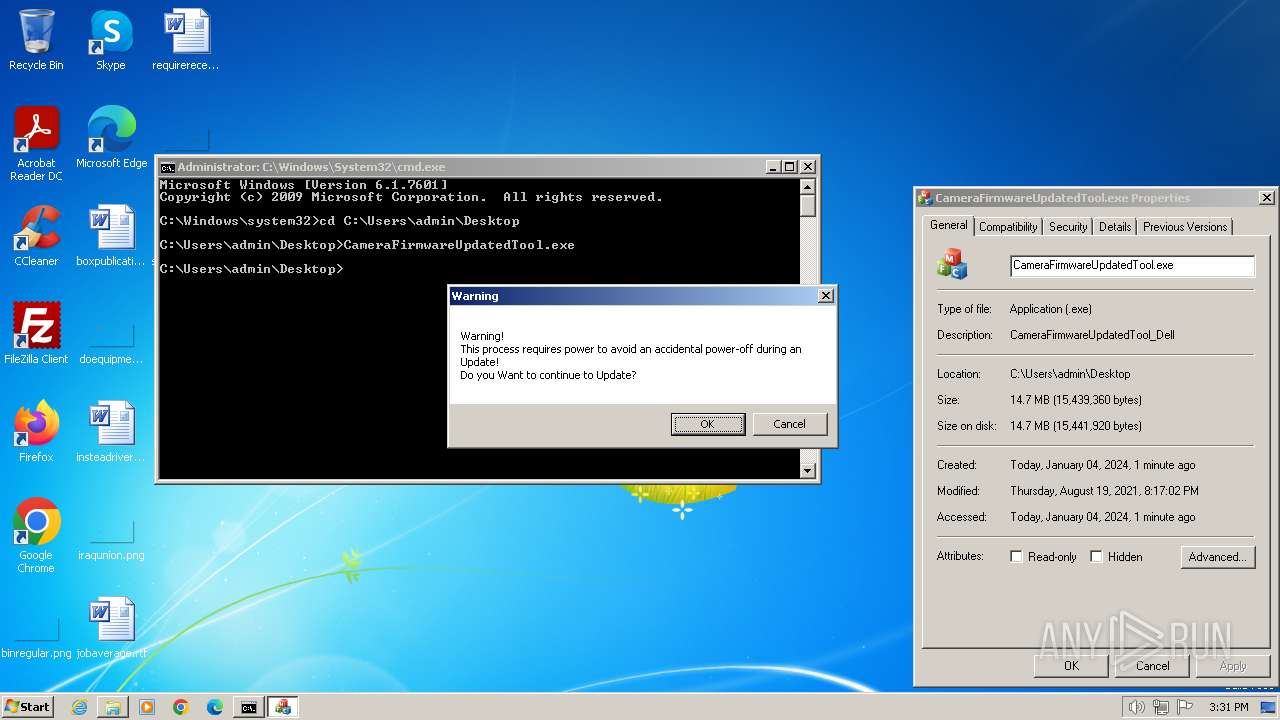Click the volume speaker tray icon
Screen dimensions: 1280x720
point(1136,707)
